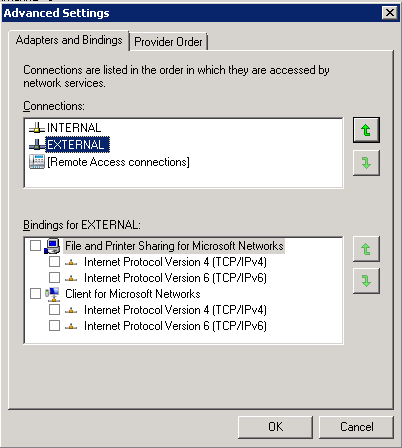This screenshot has width=402, height=448.
Task: Click the INTERNAL network adapter icon
Action: click(37, 128)
